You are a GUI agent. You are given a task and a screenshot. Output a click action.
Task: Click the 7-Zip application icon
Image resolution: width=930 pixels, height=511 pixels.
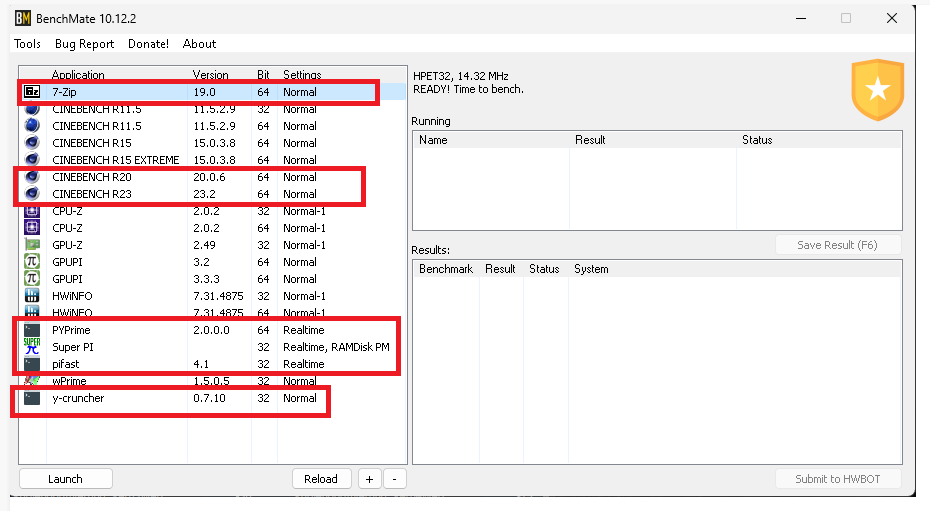(x=32, y=92)
